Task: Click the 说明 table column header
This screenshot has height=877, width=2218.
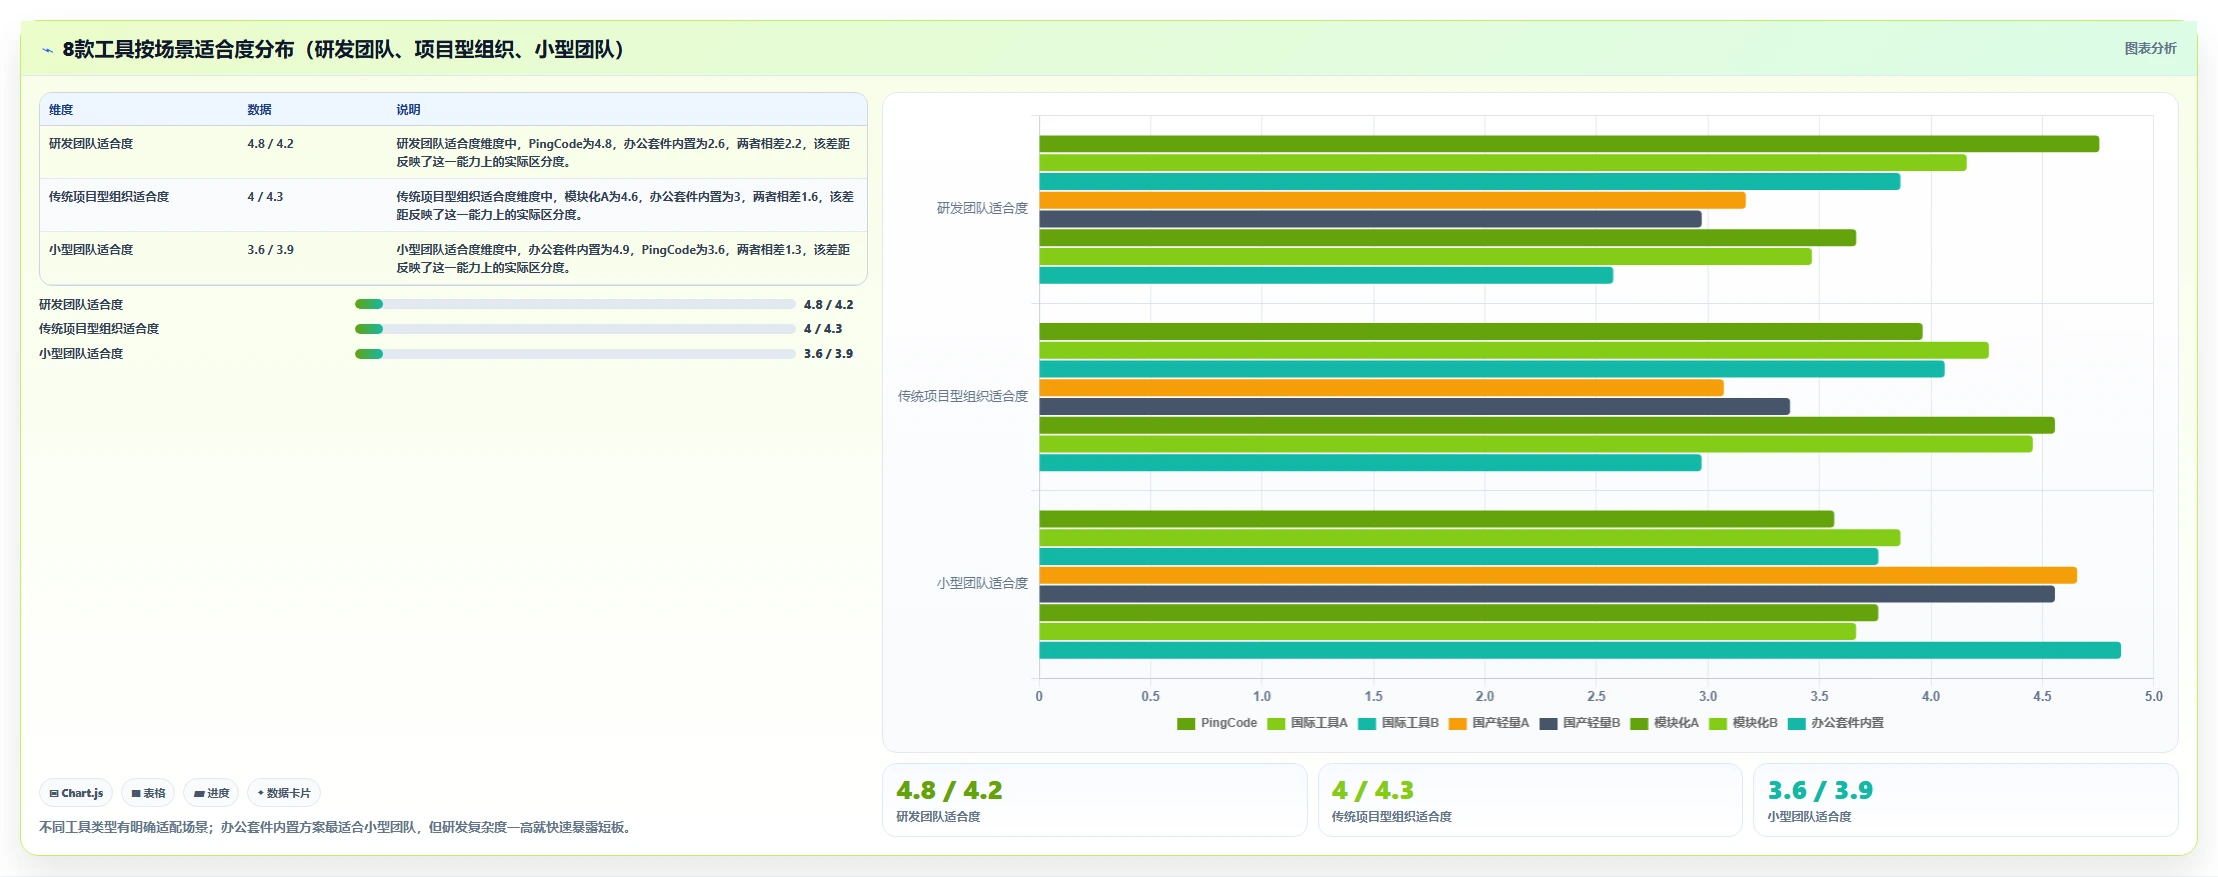Action: click(x=408, y=110)
